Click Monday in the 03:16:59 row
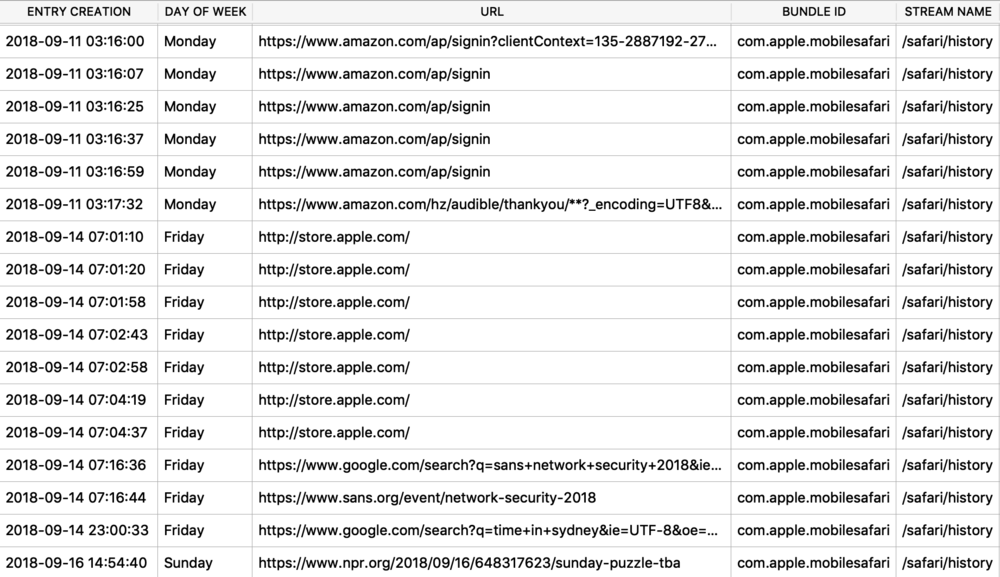Viewport: 1000px width, 577px height. coord(190,172)
